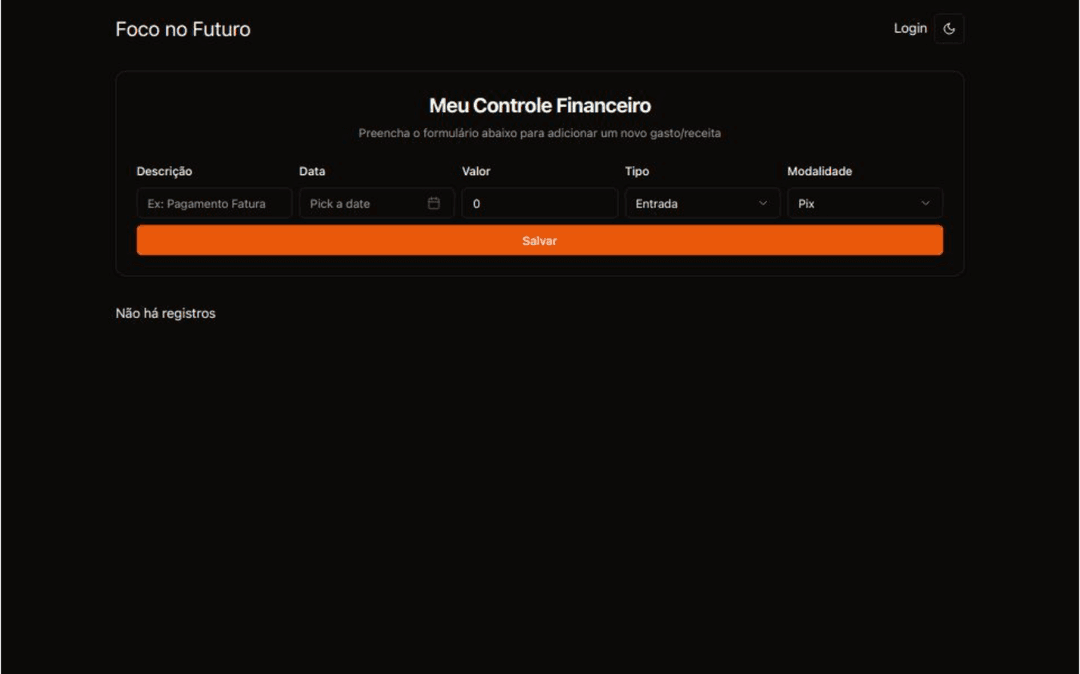Click the calendar icon in the Data field
Viewport: 1080px width, 674px height.
point(434,203)
